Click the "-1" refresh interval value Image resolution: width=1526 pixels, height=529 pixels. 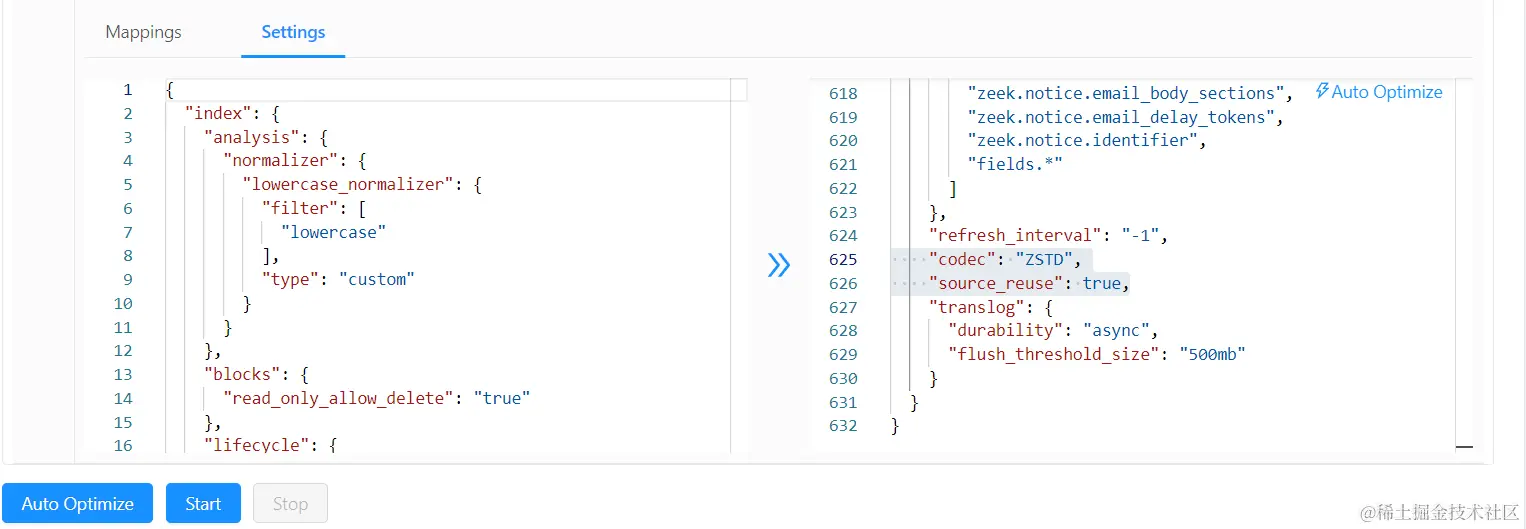(x=1140, y=236)
